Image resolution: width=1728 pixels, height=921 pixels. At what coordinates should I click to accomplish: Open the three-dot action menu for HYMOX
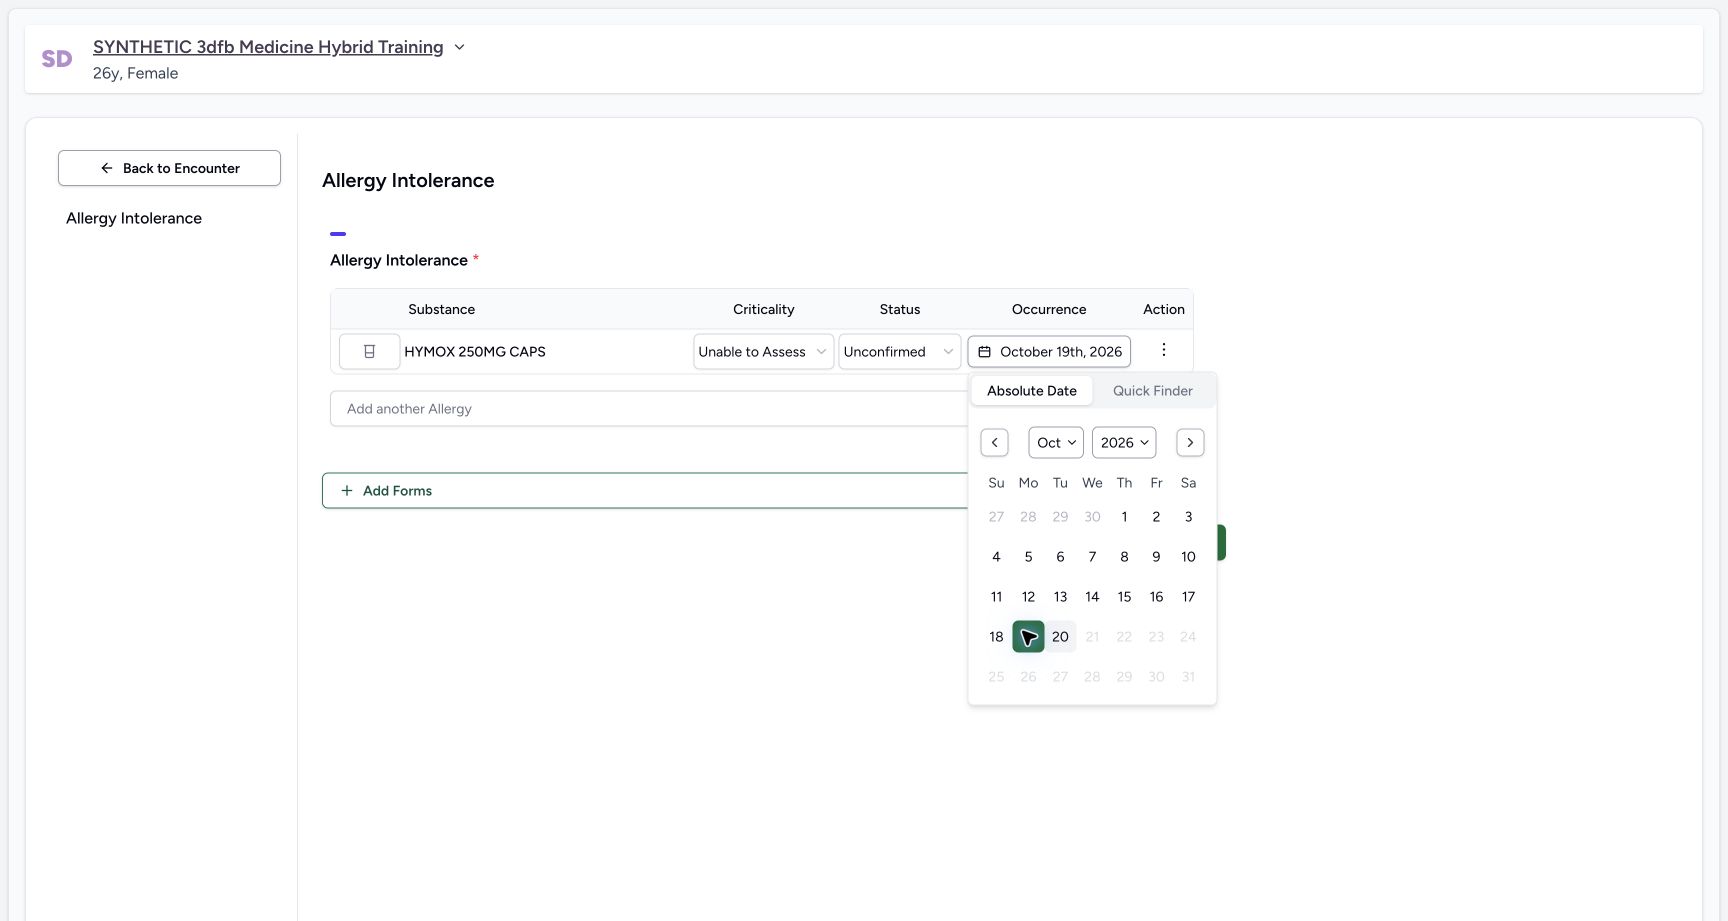tap(1163, 350)
